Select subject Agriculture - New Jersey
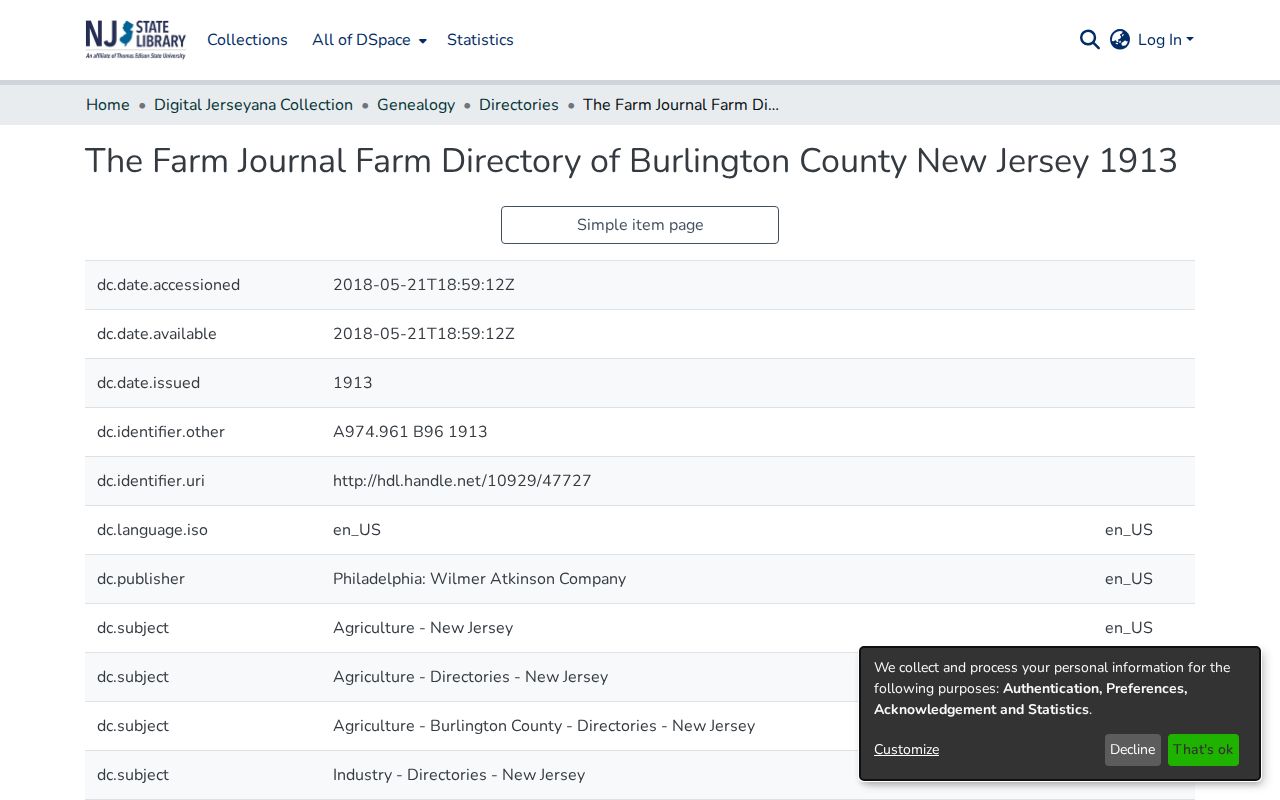The image size is (1280, 800). (x=423, y=628)
